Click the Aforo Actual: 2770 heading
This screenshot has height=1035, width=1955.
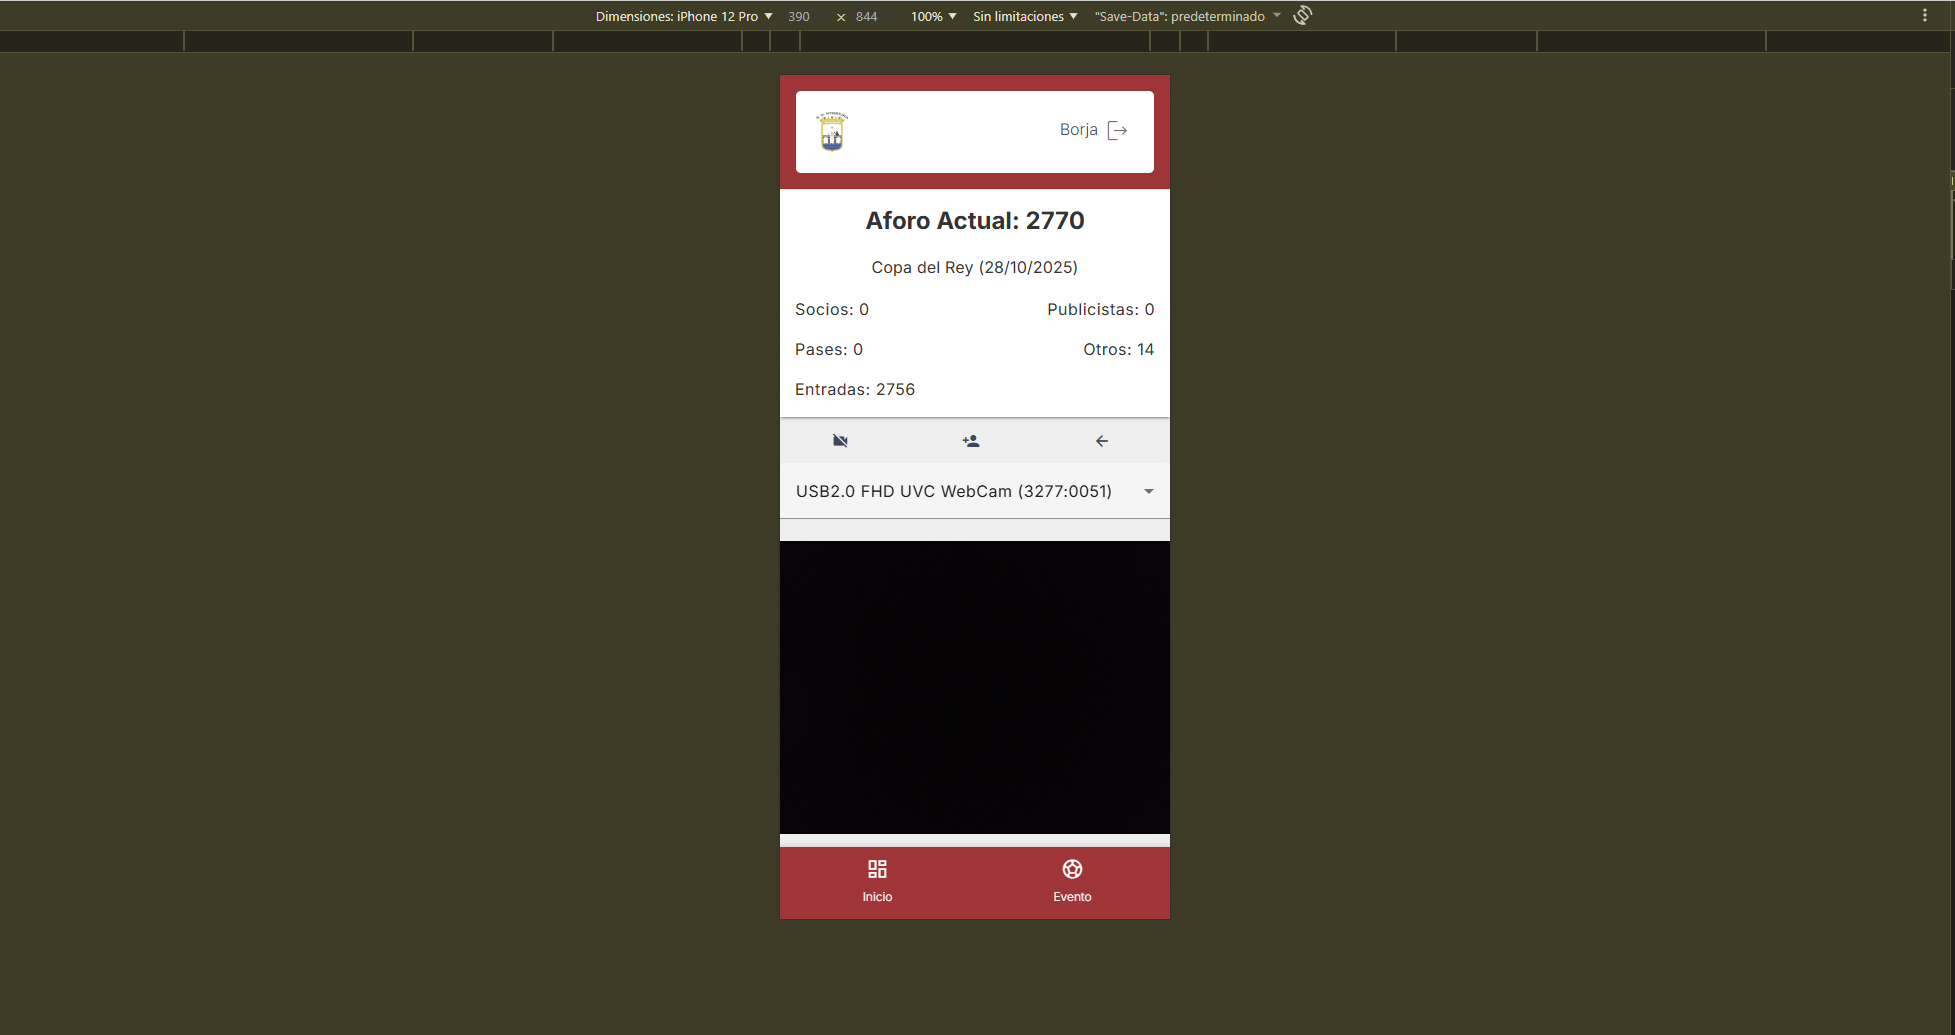974,221
